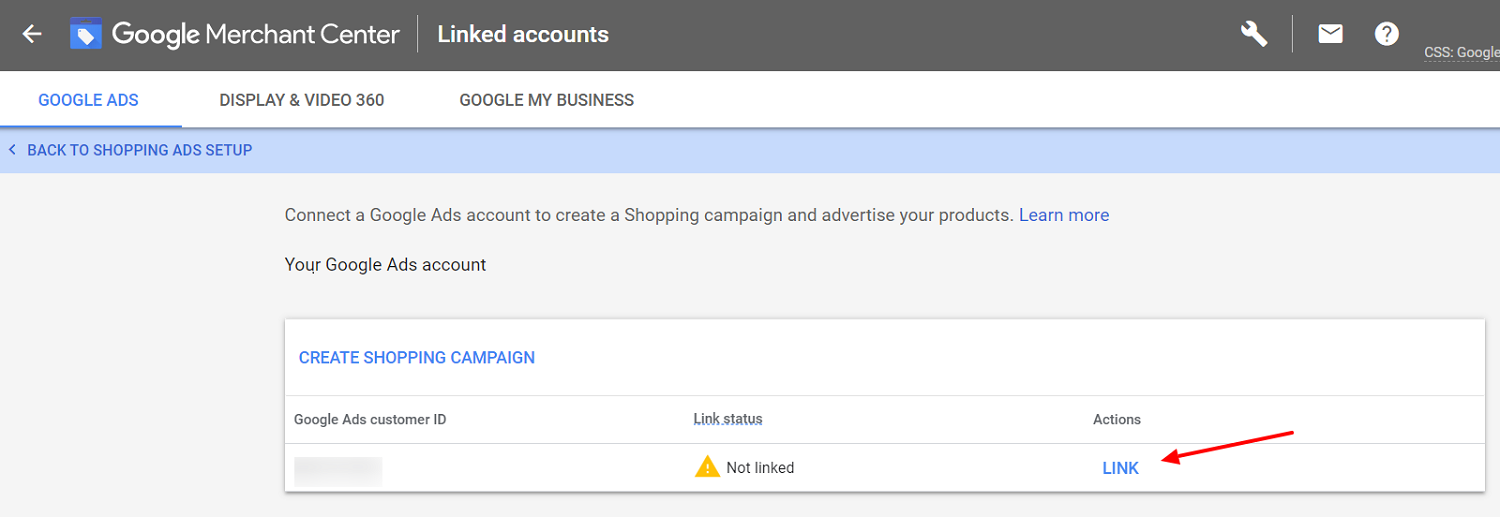
Task: Open the Learn more link
Action: point(1064,215)
